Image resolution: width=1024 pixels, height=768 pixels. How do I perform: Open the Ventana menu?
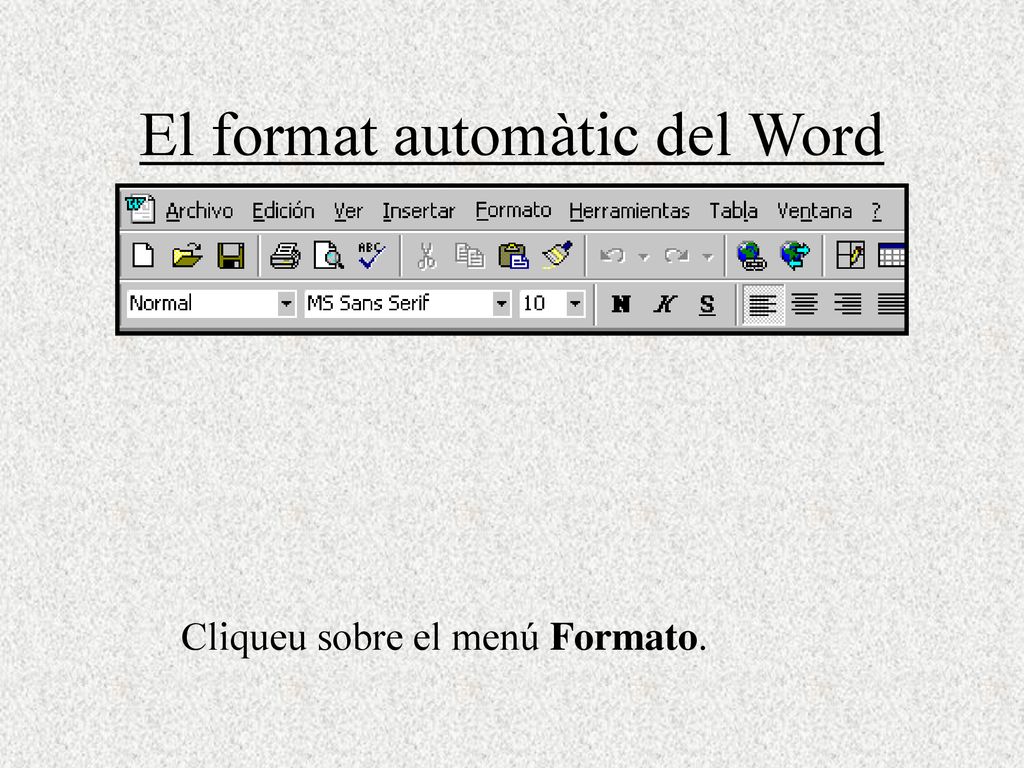(814, 211)
